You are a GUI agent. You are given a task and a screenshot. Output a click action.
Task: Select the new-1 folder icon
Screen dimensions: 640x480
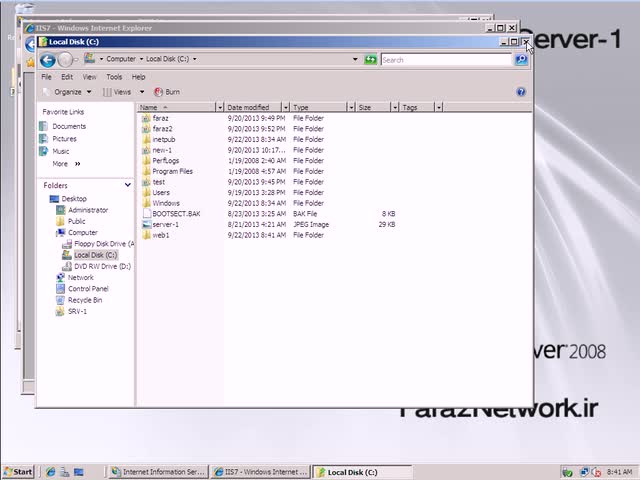[x=146, y=150]
